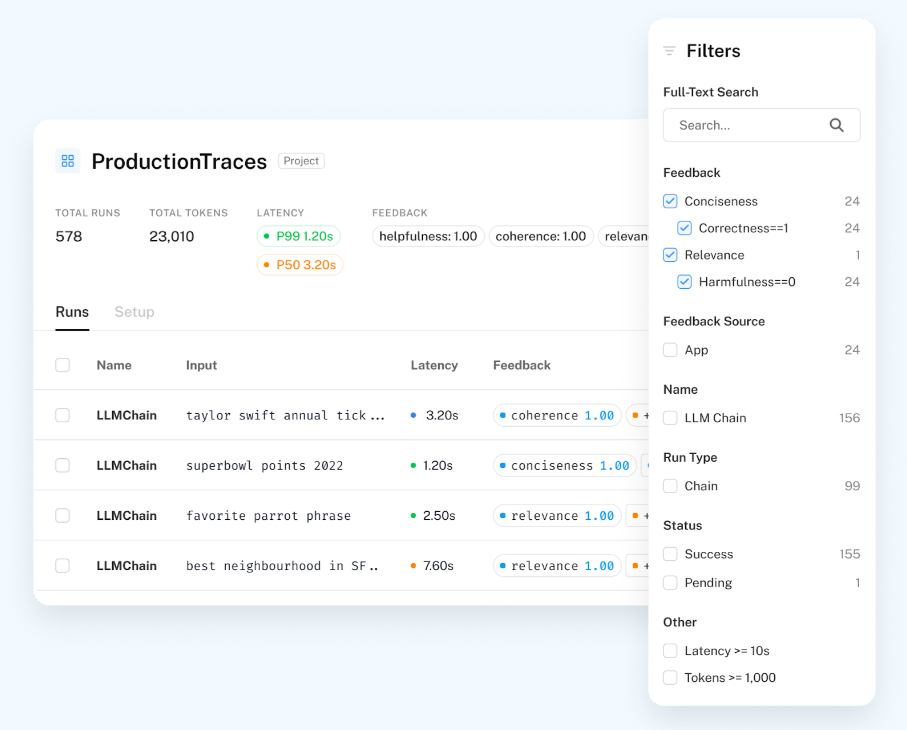Screen dimensions: 907x730
Task: Select the taylor swift annual tick run checkbox
Action: pyautogui.click(x=62, y=415)
